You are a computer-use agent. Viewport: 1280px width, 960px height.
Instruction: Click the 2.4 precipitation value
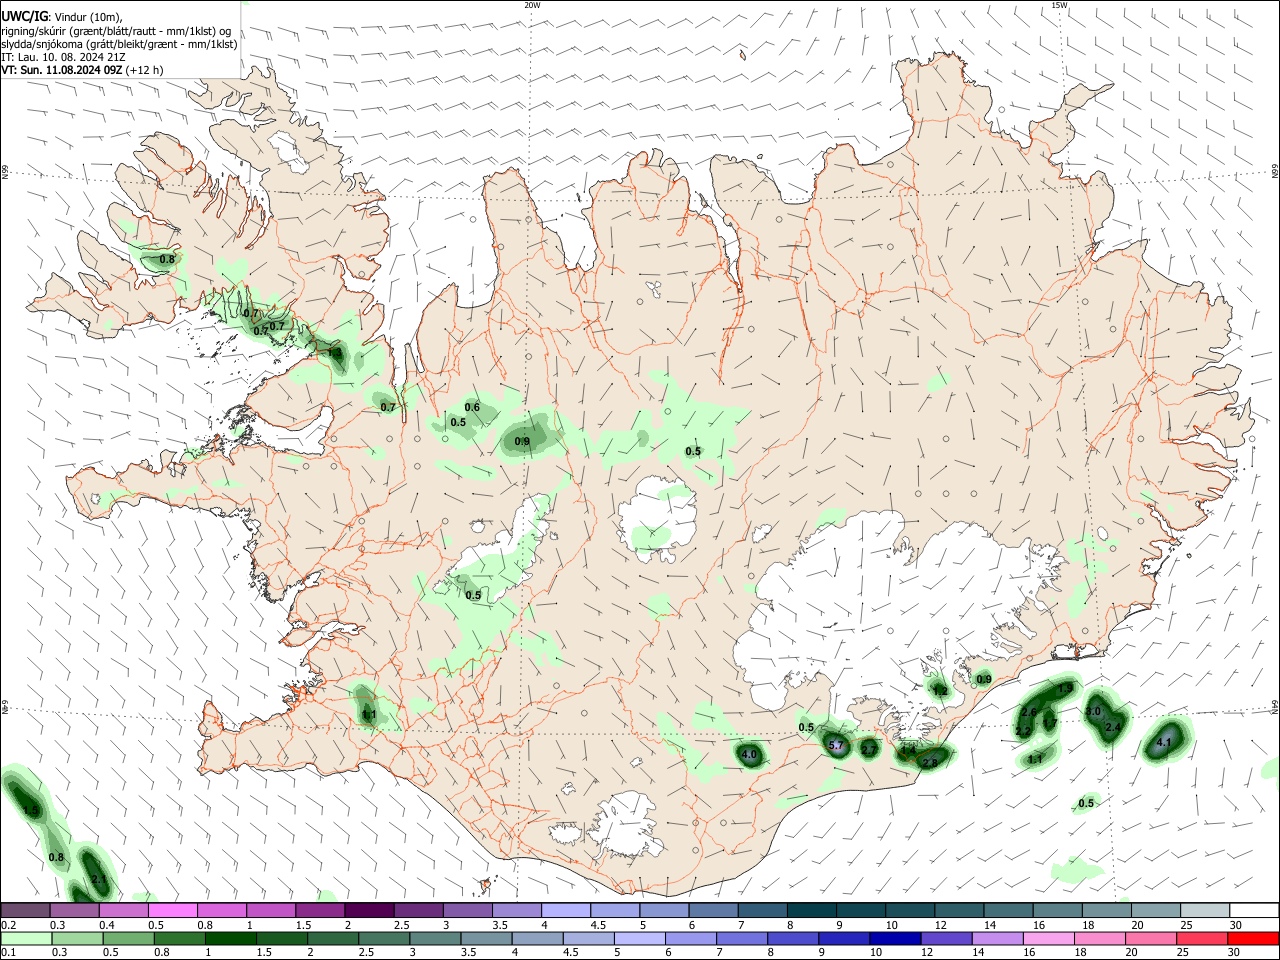click(x=1113, y=727)
